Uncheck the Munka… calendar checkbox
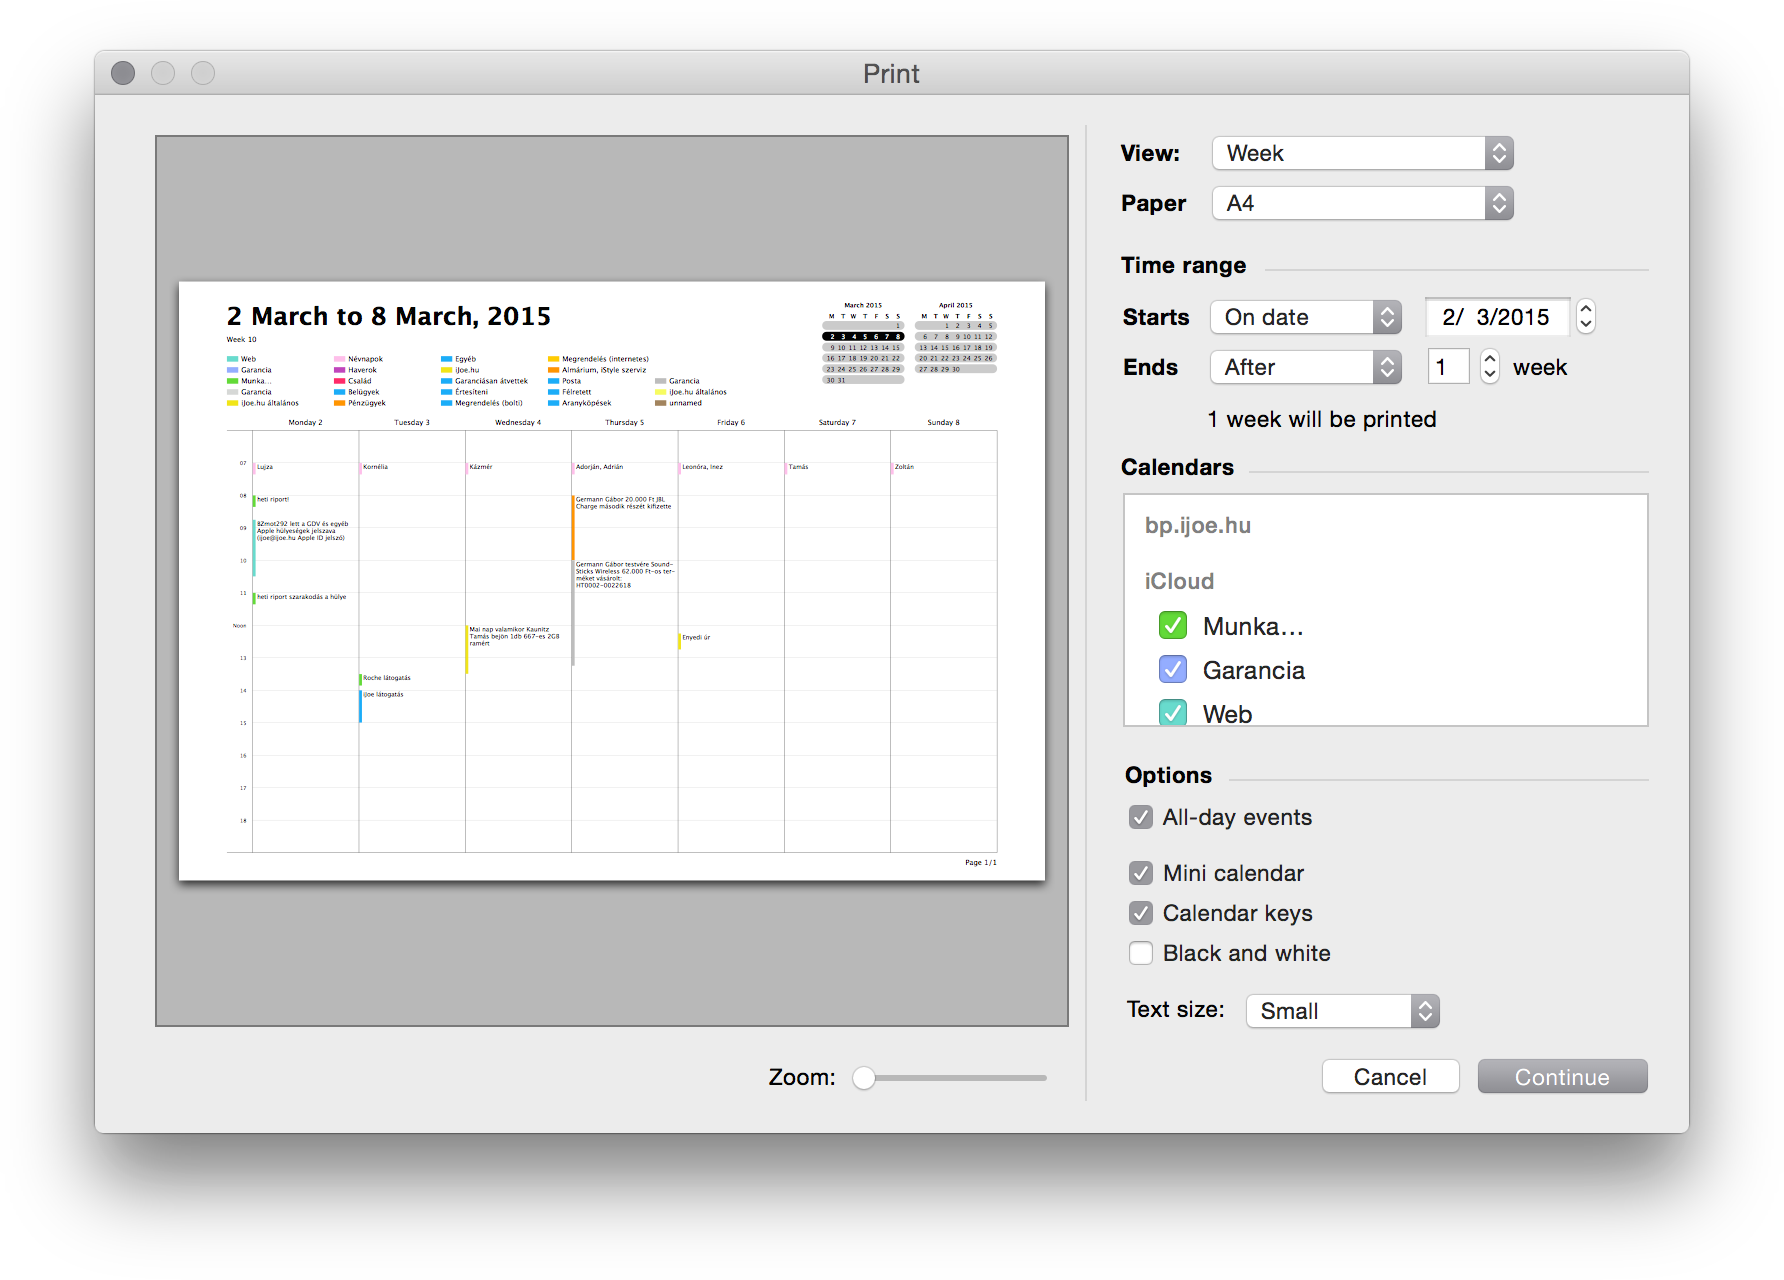The image size is (1784, 1280). (1173, 626)
